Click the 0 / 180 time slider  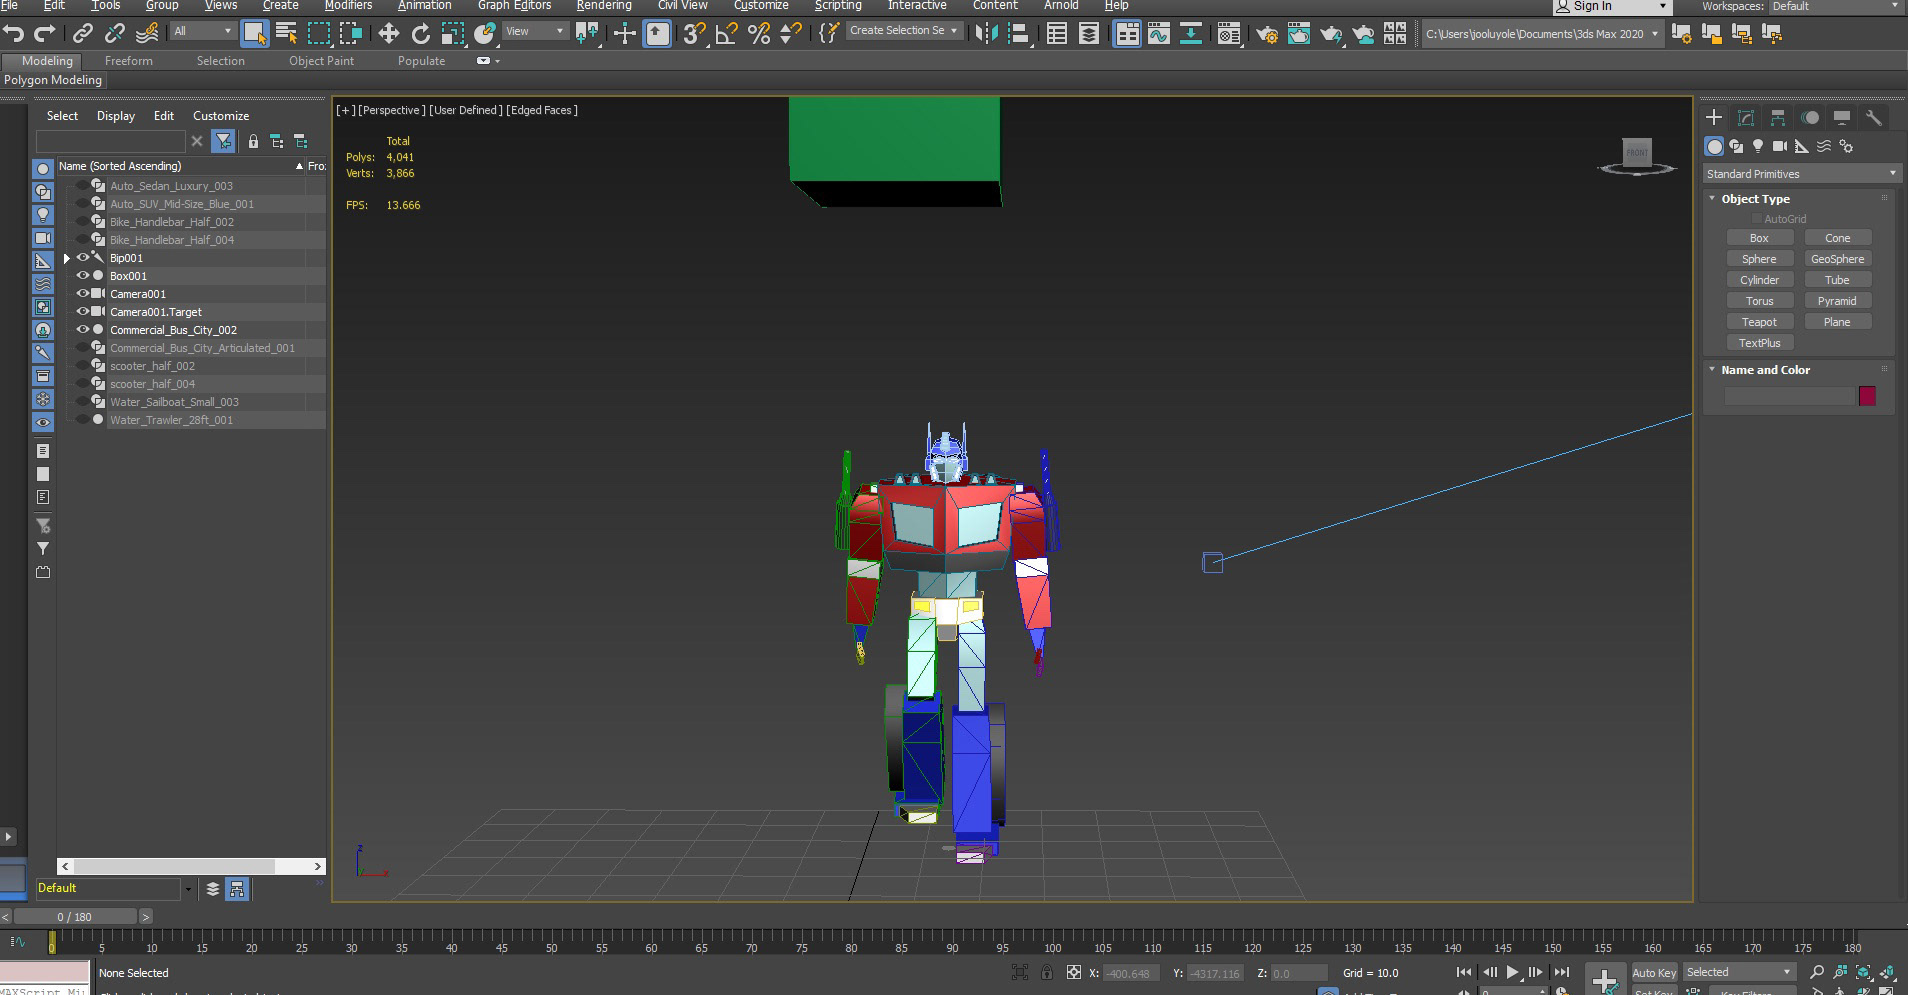75,916
